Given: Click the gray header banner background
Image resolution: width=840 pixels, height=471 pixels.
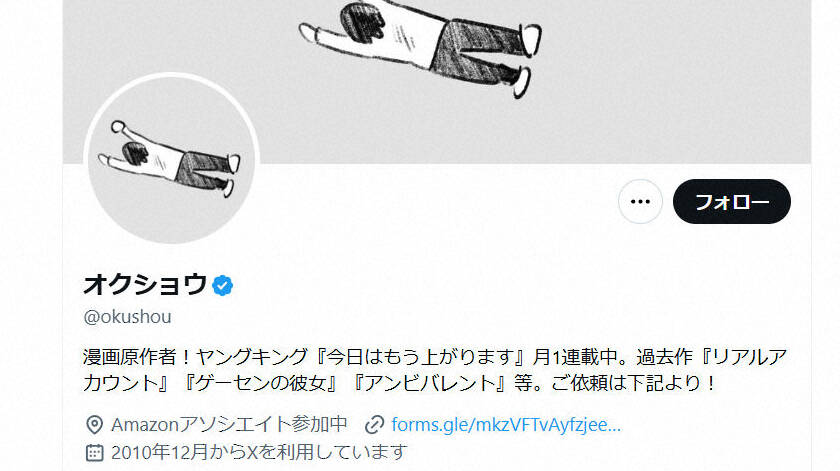Looking at the screenshot, I should [670, 80].
